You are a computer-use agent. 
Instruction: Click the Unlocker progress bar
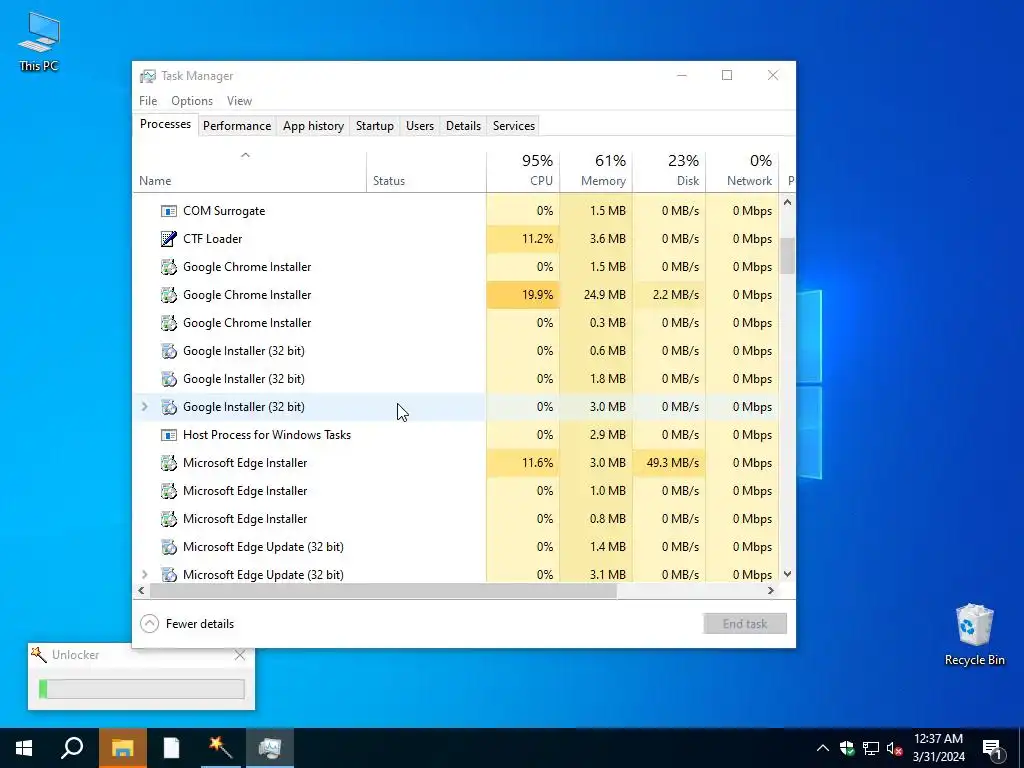[142, 689]
